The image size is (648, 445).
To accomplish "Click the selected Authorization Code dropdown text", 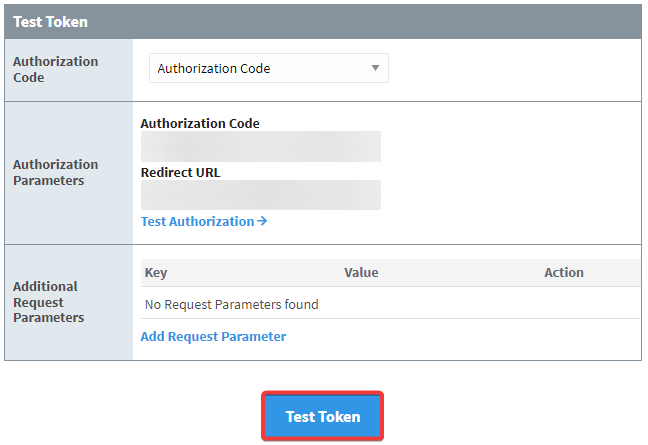I will 214,69.
